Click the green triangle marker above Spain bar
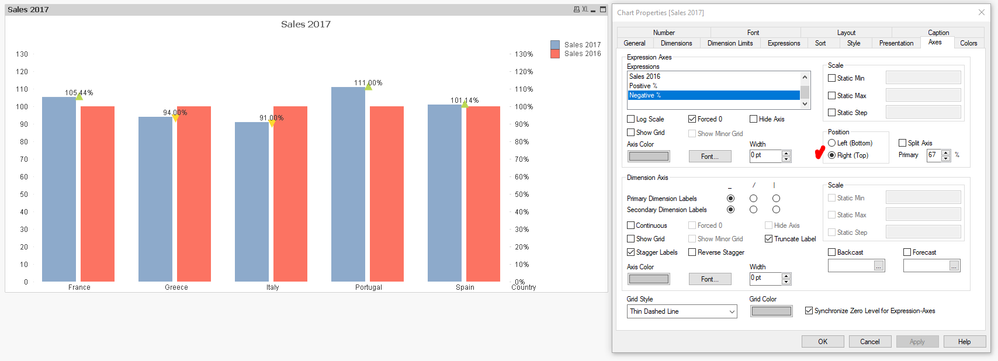The width and height of the screenshot is (998, 361). tap(464, 104)
